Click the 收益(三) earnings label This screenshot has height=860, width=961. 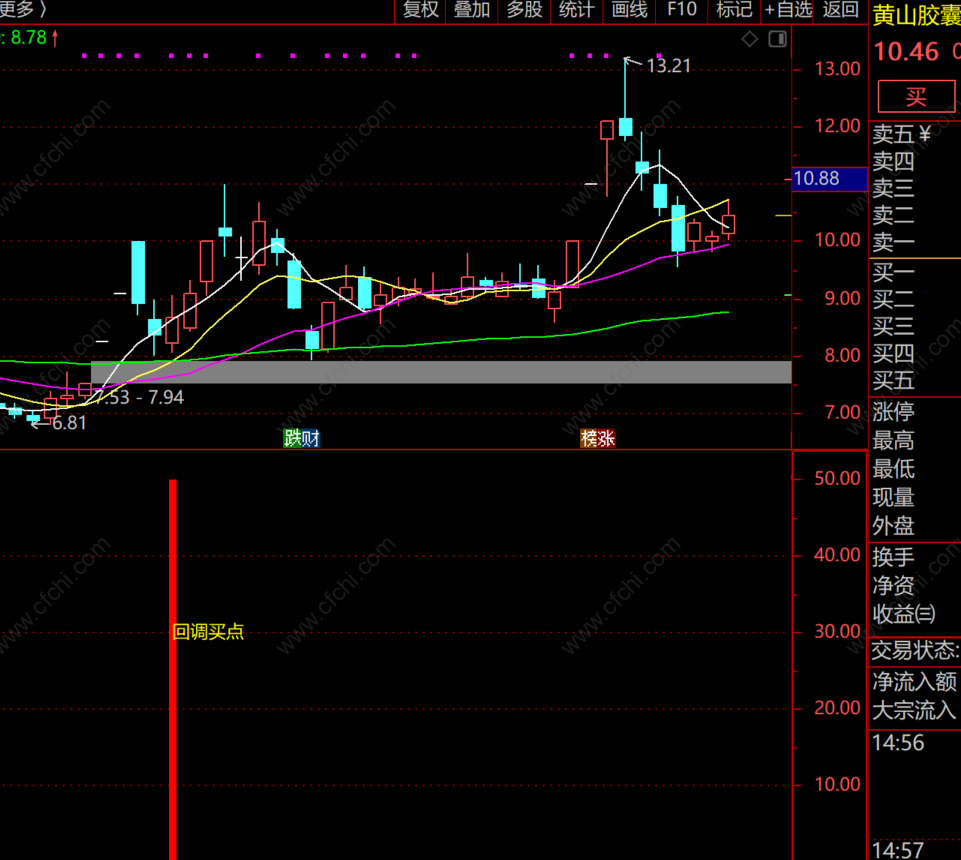coord(904,614)
